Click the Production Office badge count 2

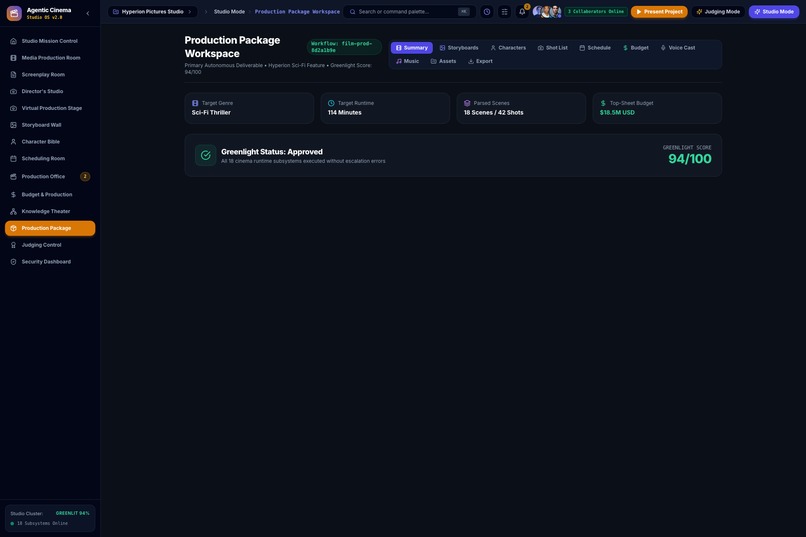pyautogui.click(x=85, y=177)
